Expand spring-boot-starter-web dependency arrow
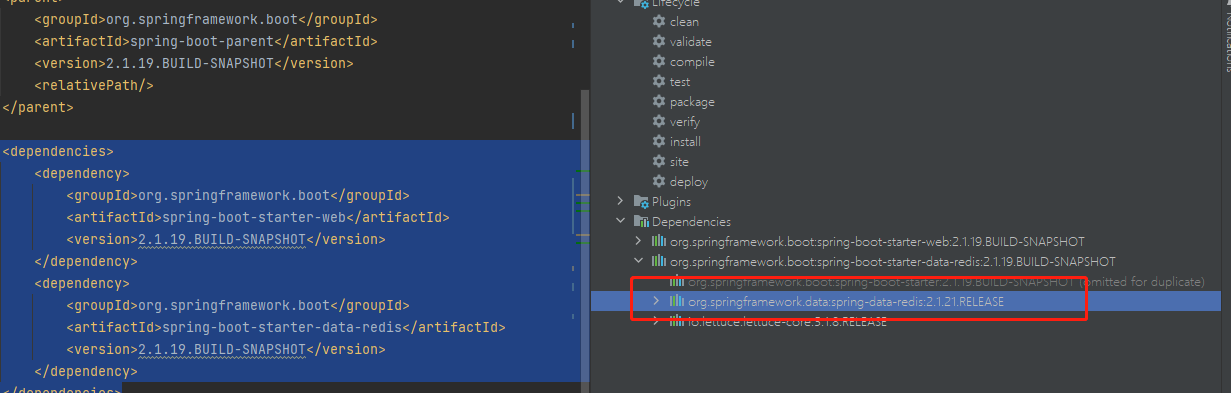 click(639, 241)
